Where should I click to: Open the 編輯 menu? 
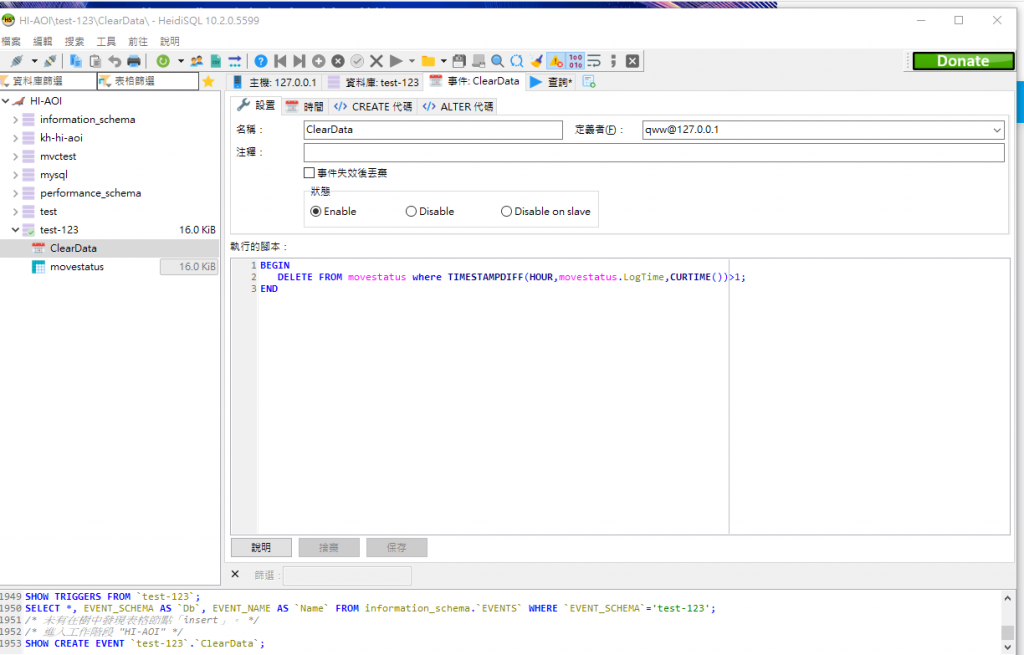click(x=42, y=41)
